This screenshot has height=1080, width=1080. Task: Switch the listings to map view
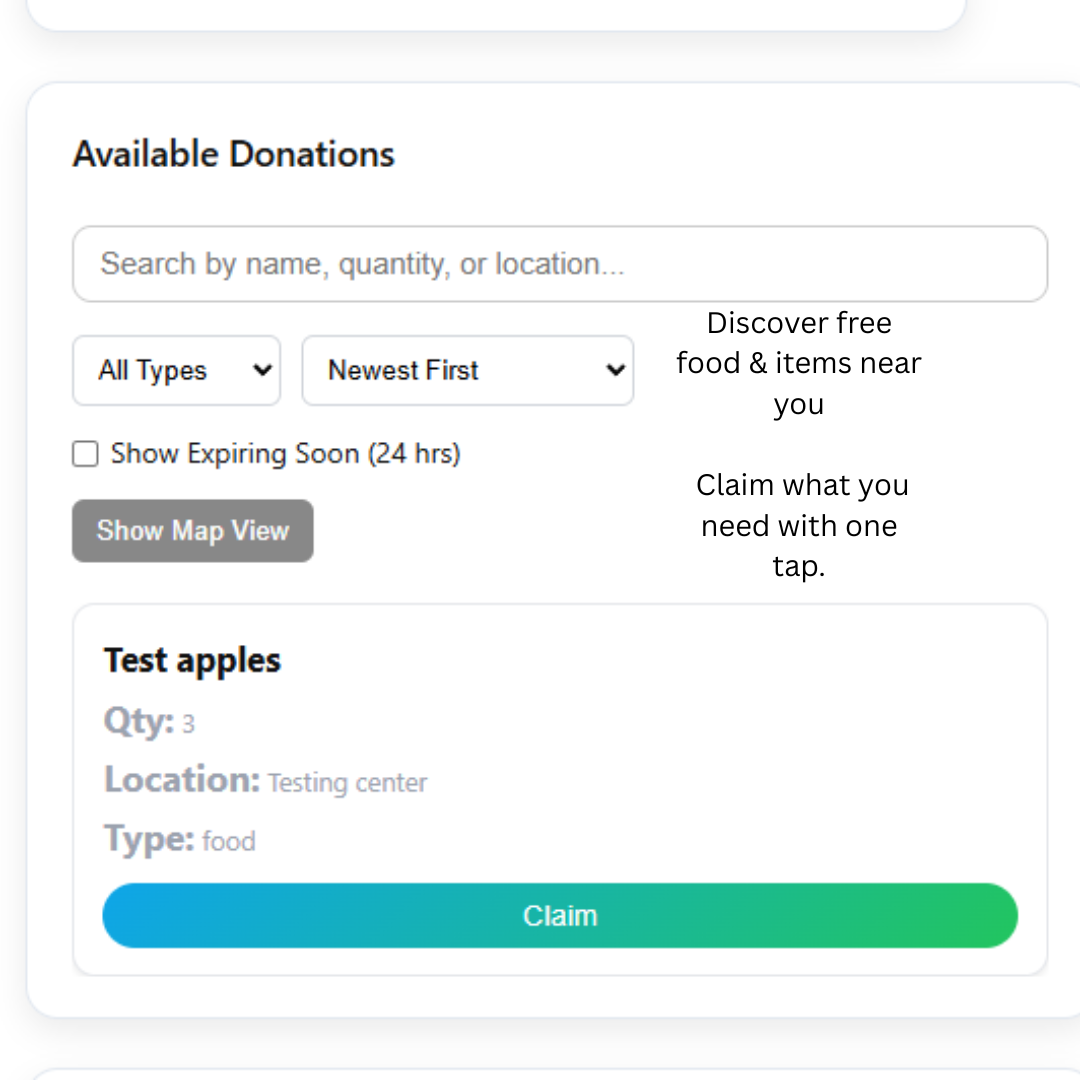pyautogui.click(x=192, y=530)
